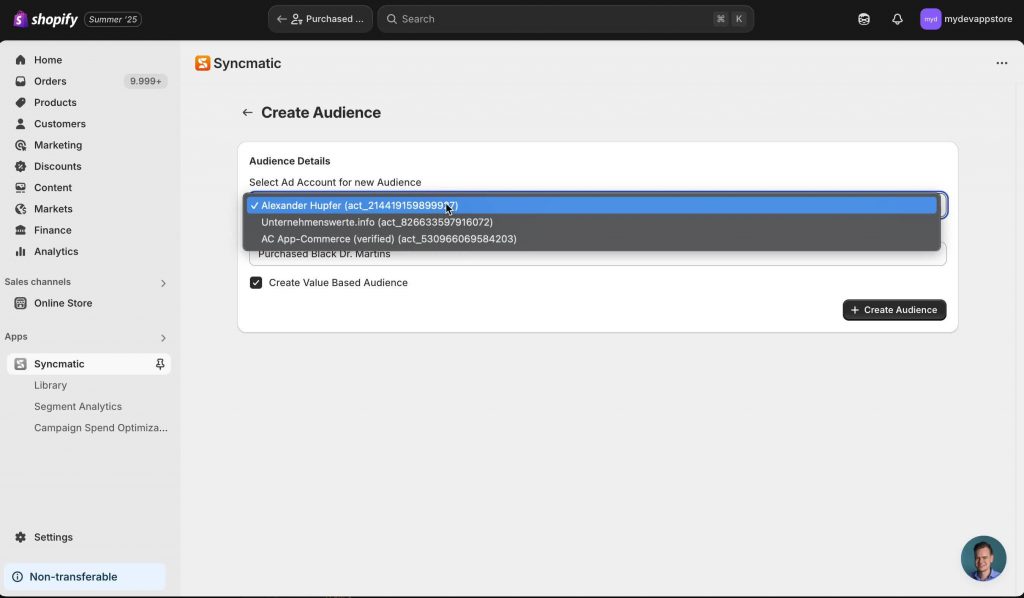Click the myd purple avatar
Viewport: 1024px width, 598px height.
point(931,19)
